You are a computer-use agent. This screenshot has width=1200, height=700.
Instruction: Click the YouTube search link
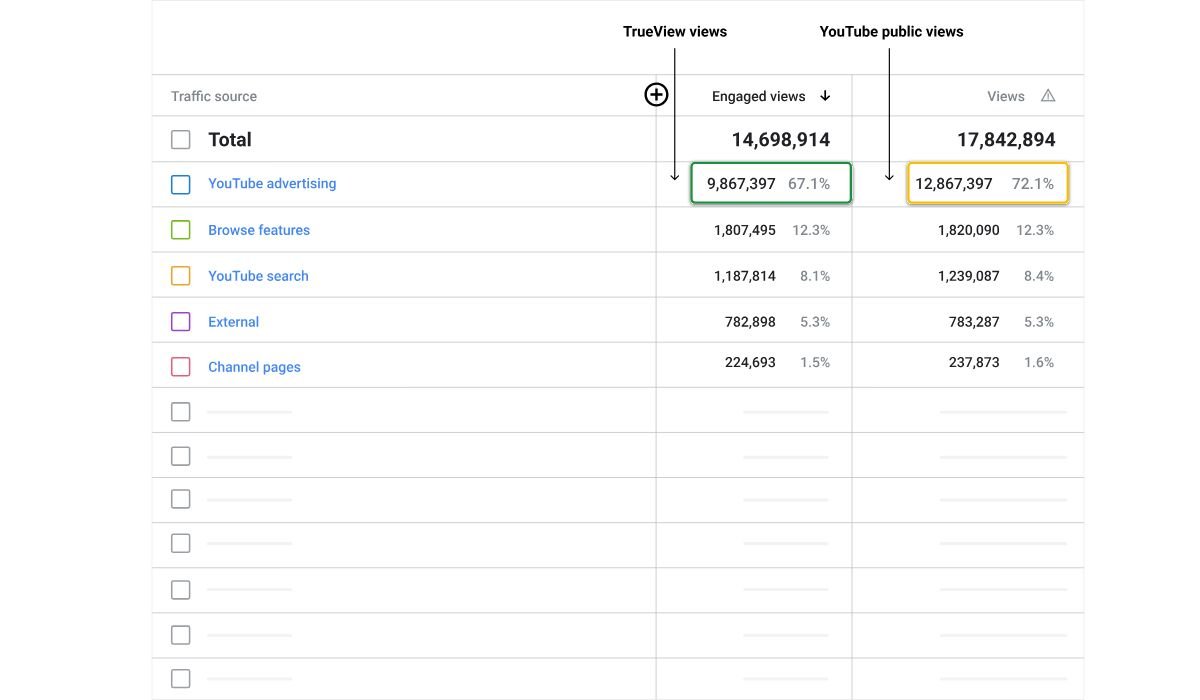click(258, 276)
